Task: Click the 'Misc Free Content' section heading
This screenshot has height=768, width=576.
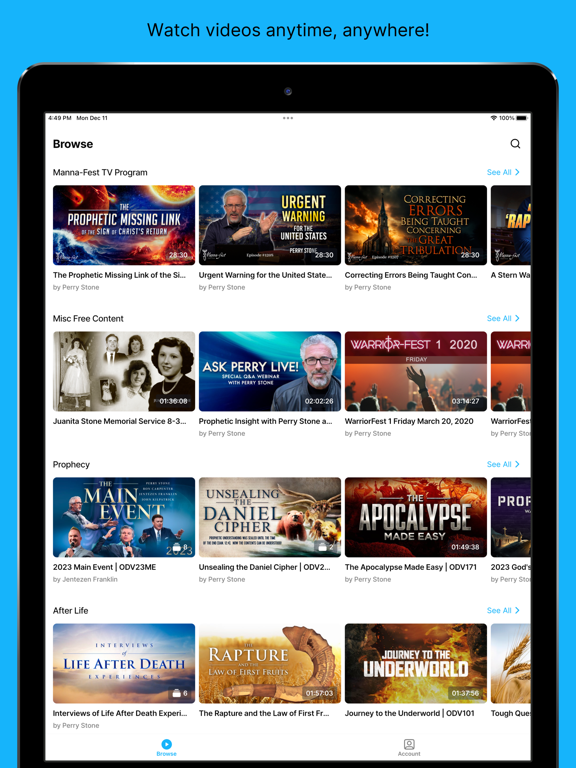Action: 88,318
